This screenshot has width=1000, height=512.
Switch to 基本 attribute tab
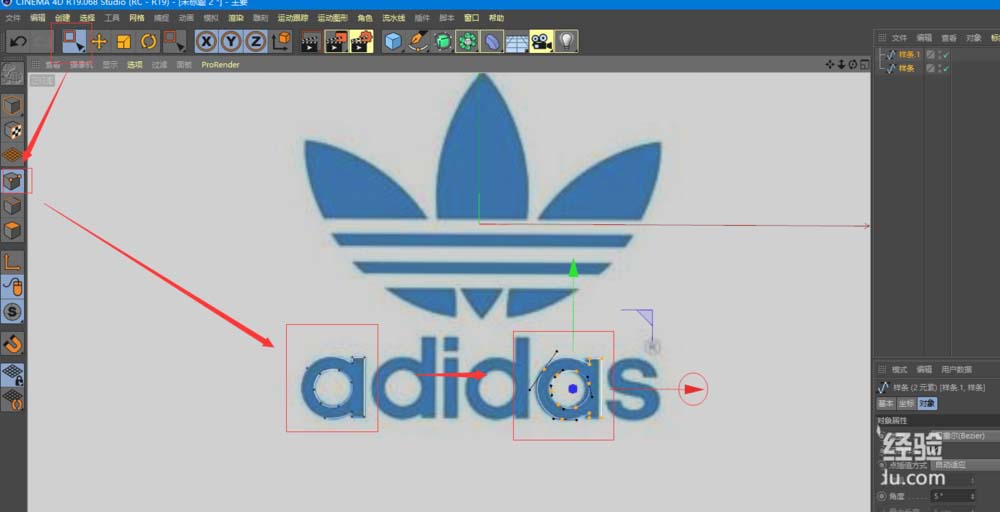[x=886, y=404]
